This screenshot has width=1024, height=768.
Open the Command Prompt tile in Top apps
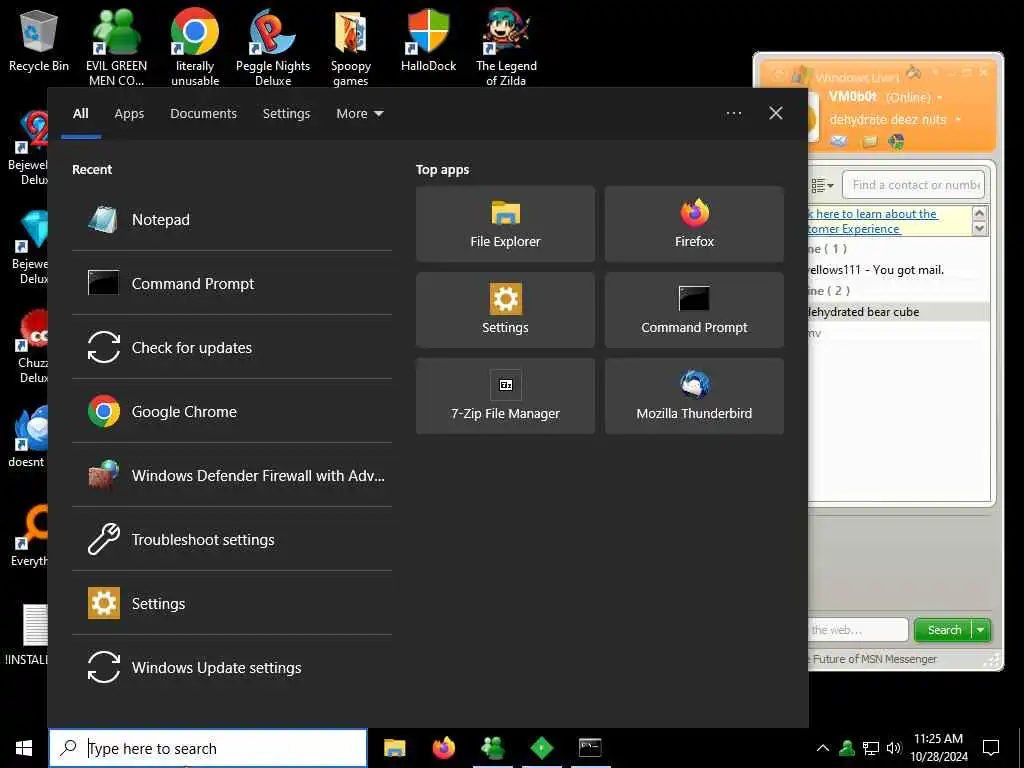coord(694,310)
